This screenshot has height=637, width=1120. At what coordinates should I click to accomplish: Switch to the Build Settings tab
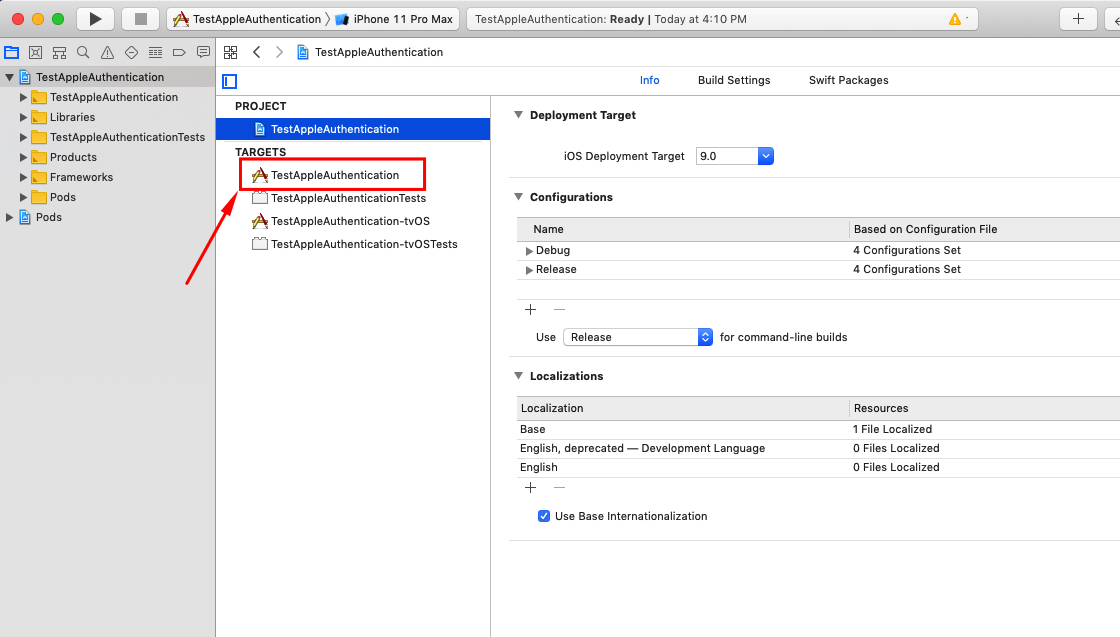(734, 80)
